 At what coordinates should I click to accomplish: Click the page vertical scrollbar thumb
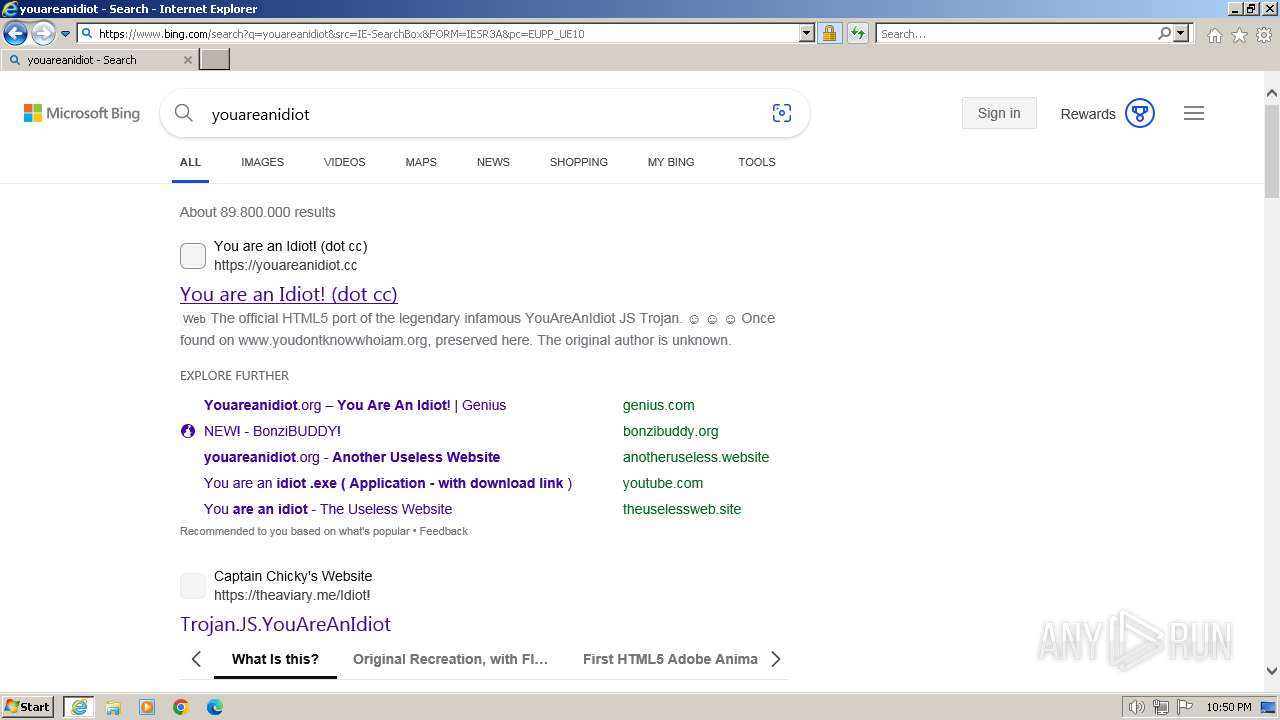point(1272,150)
